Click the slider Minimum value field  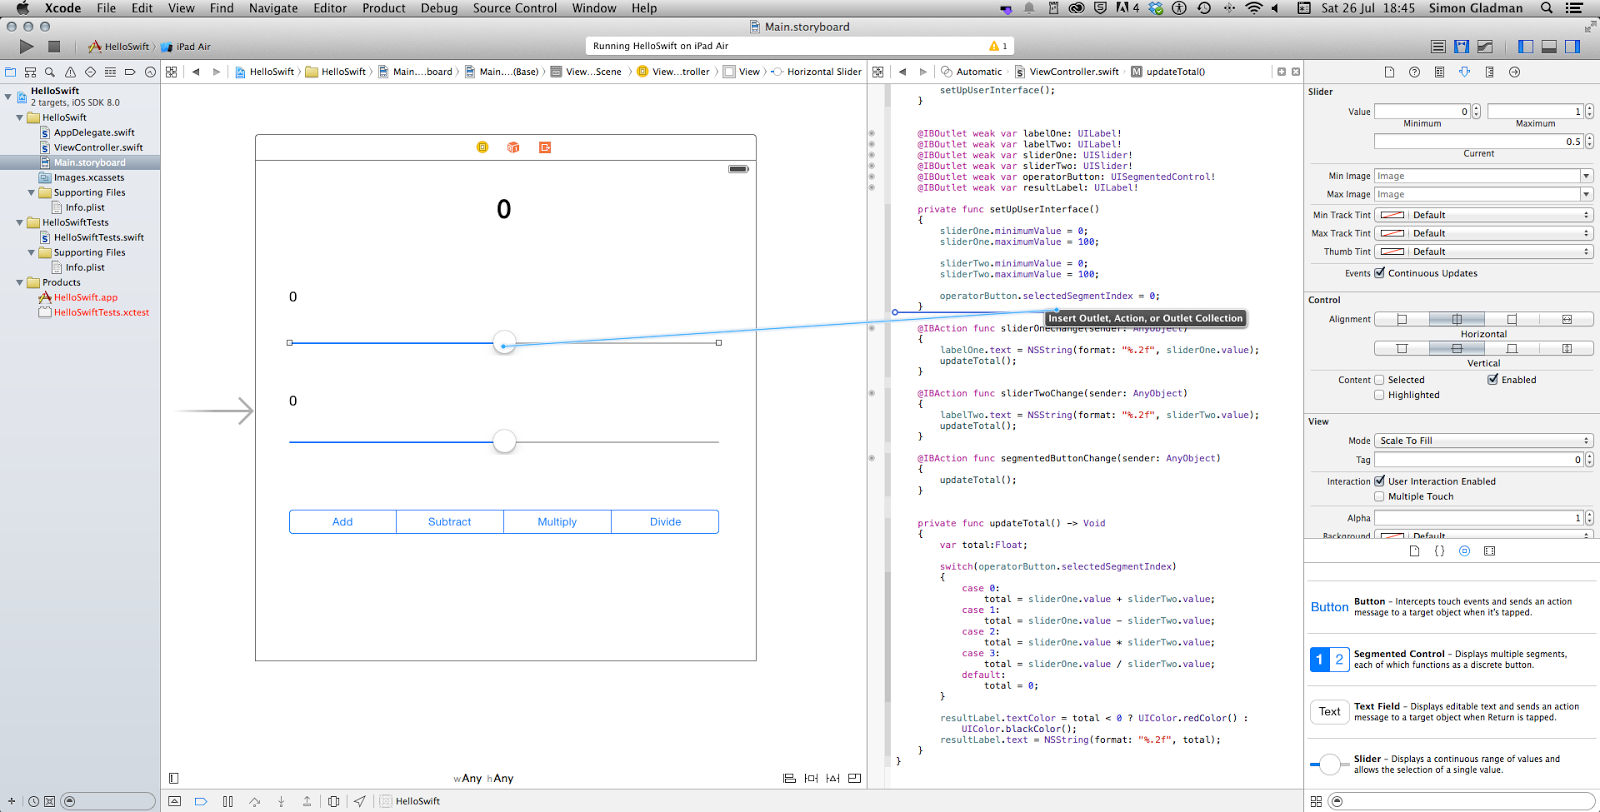point(1422,111)
